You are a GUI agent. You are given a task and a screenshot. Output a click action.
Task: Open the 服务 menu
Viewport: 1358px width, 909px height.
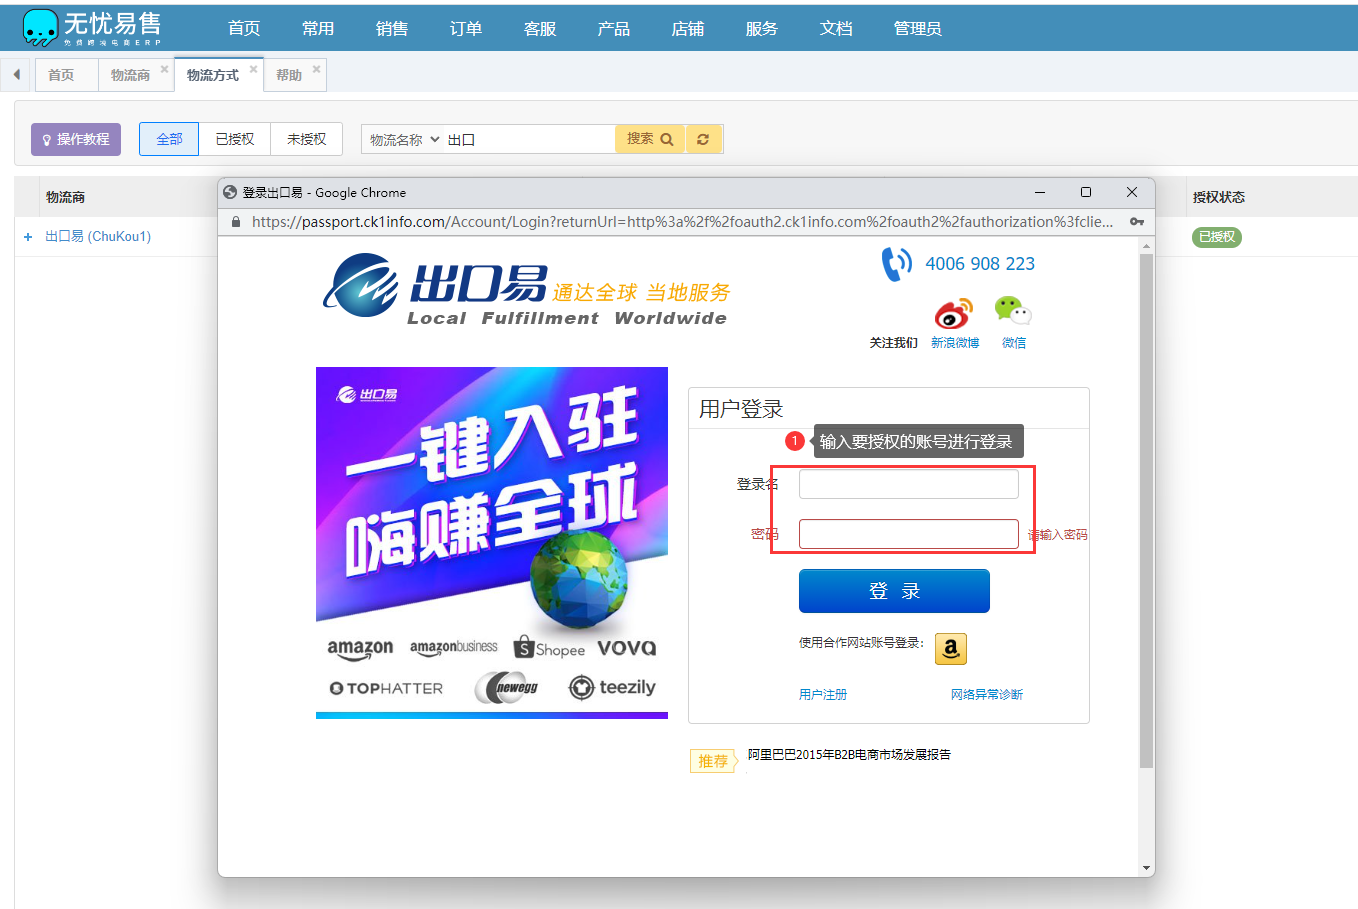tap(762, 29)
